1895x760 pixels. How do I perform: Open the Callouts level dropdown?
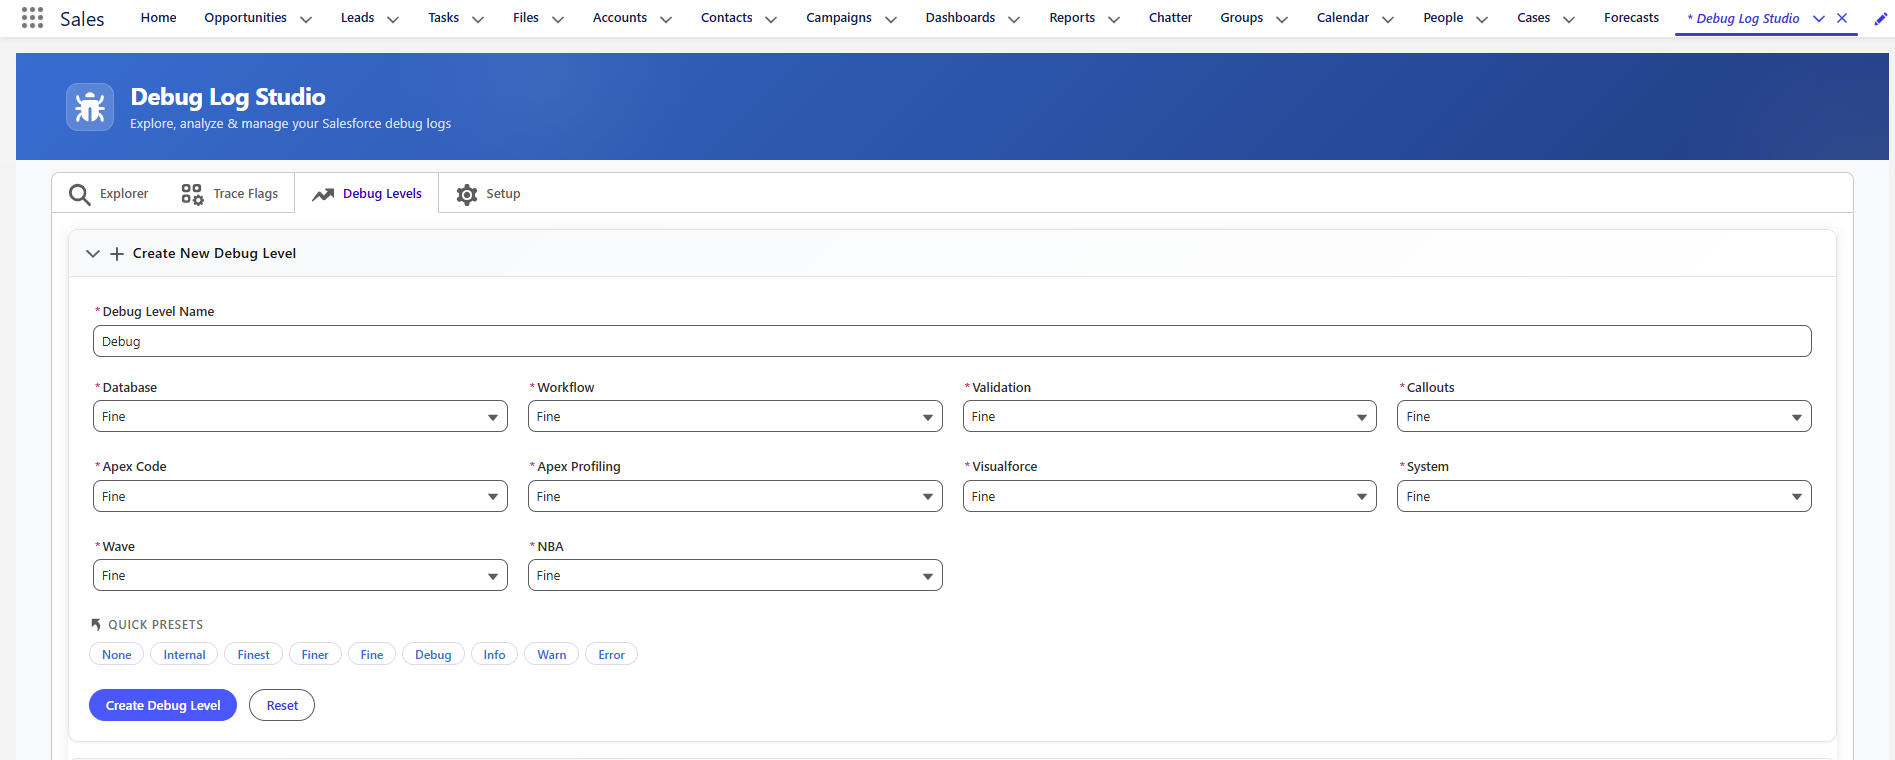pos(1604,416)
